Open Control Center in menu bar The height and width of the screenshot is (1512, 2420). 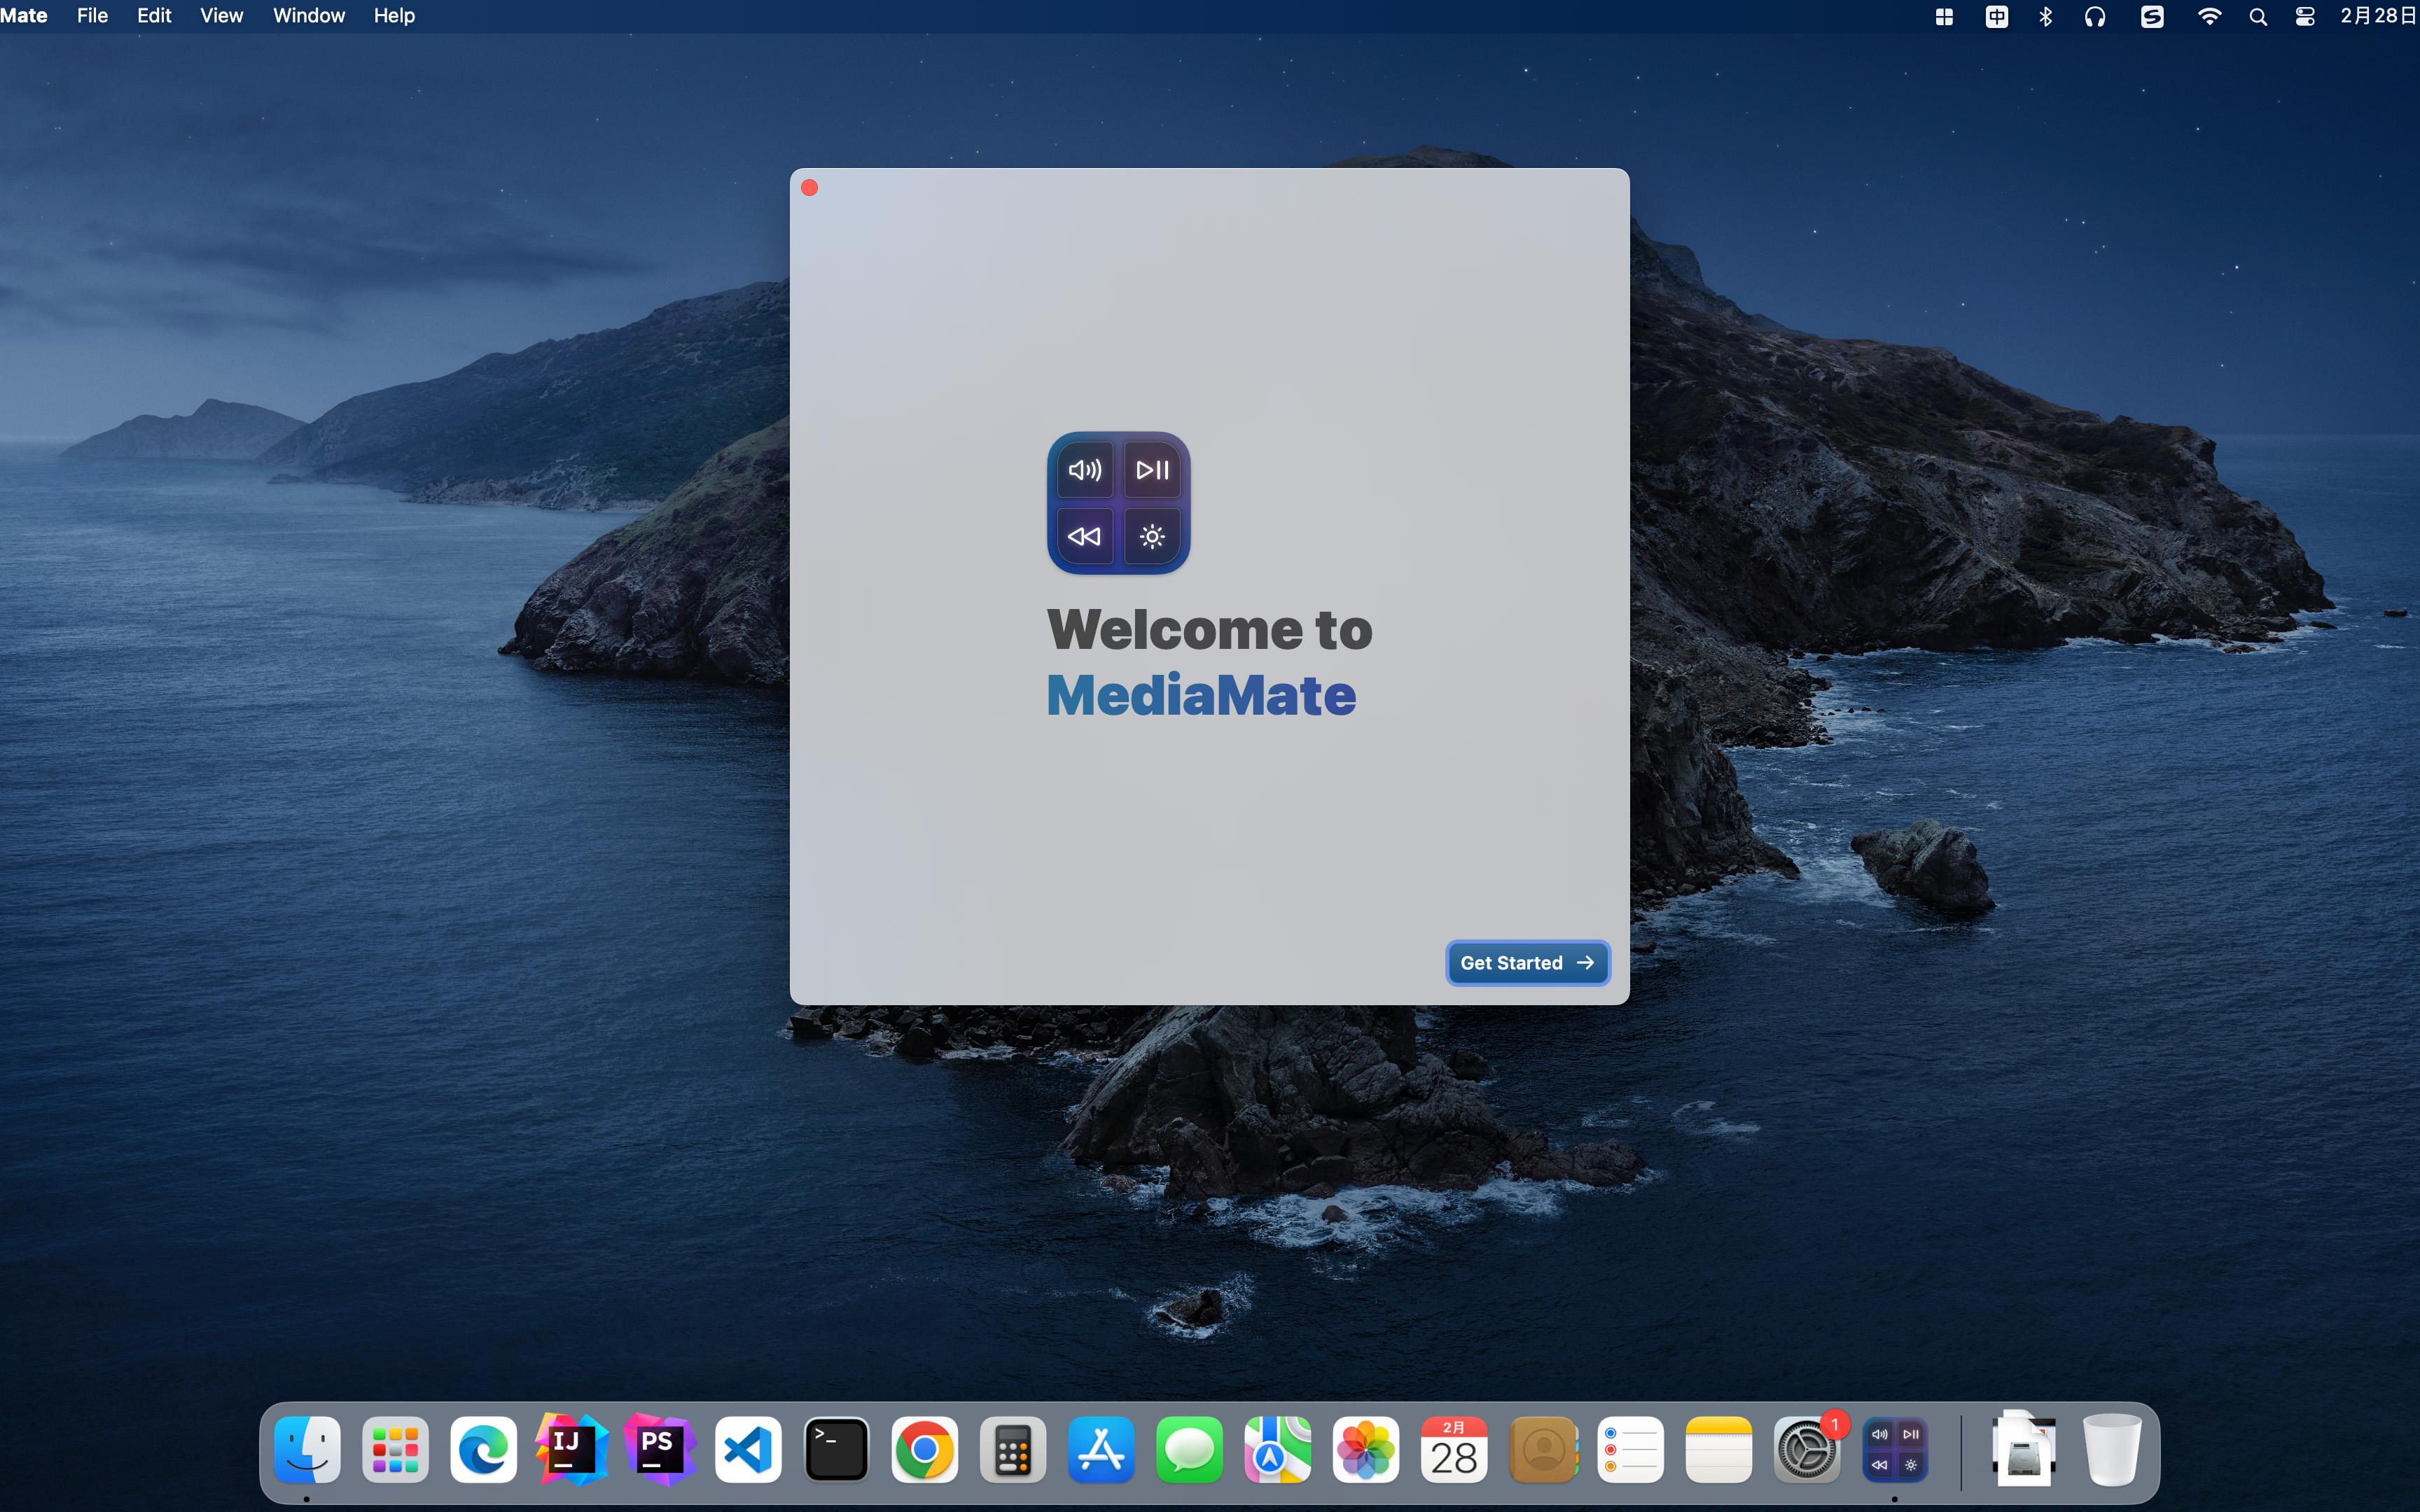click(x=2305, y=16)
